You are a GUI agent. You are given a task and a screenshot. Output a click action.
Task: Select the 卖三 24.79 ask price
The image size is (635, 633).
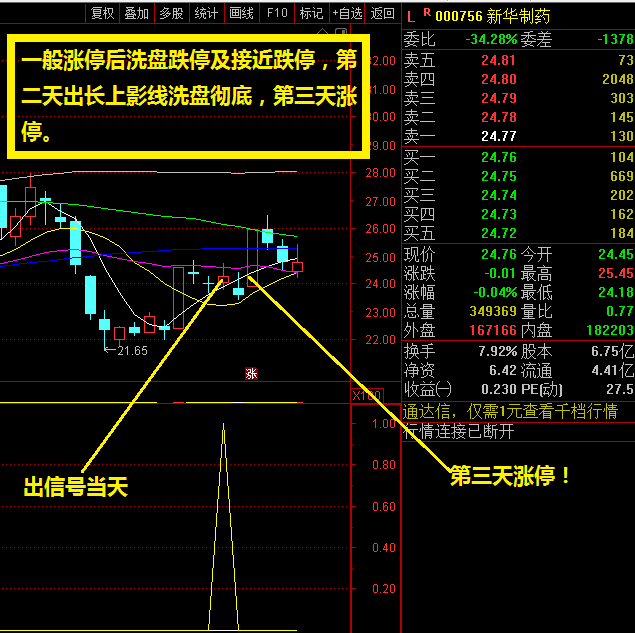pyautogui.click(x=499, y=98)
